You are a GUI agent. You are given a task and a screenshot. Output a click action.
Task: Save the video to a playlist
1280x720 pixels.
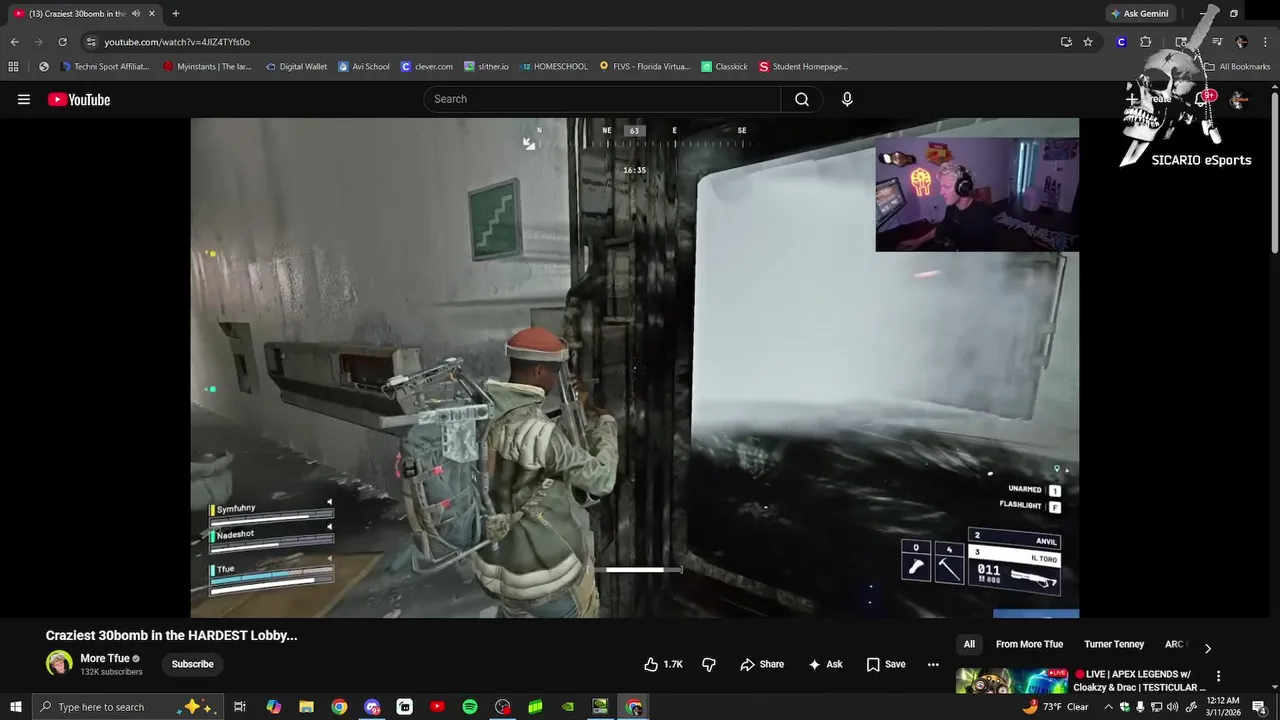tap(886, 664)
